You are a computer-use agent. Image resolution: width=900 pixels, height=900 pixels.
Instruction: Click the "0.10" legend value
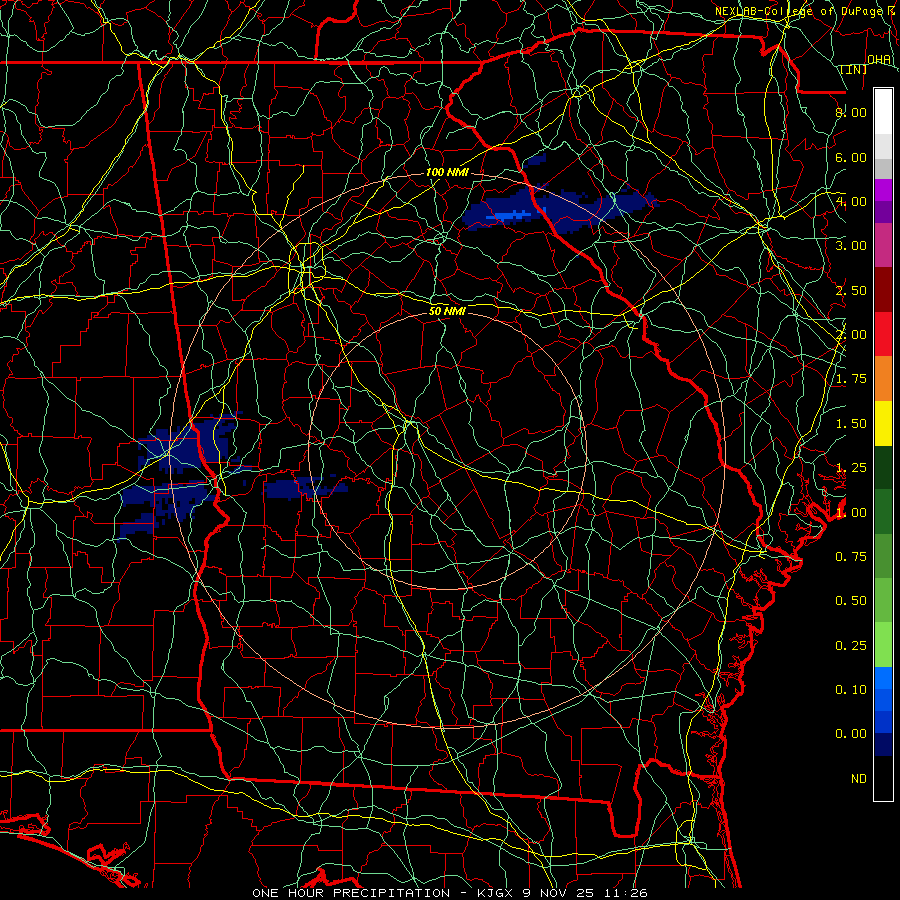[851, 690]
